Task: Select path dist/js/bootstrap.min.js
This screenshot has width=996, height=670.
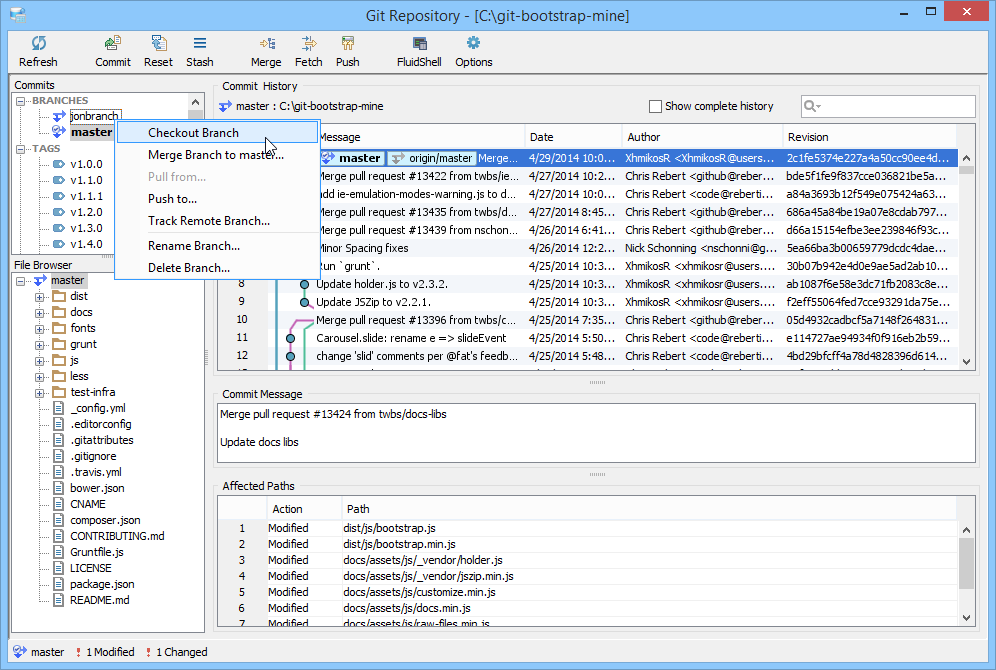Action: (399, 544)
